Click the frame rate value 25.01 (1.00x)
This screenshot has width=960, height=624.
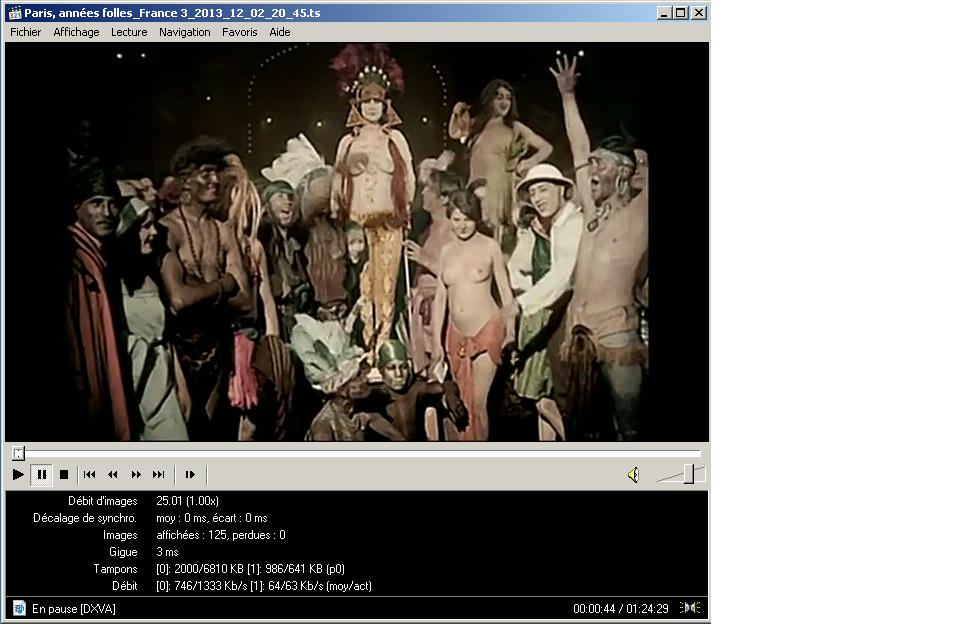coord(187,501)
